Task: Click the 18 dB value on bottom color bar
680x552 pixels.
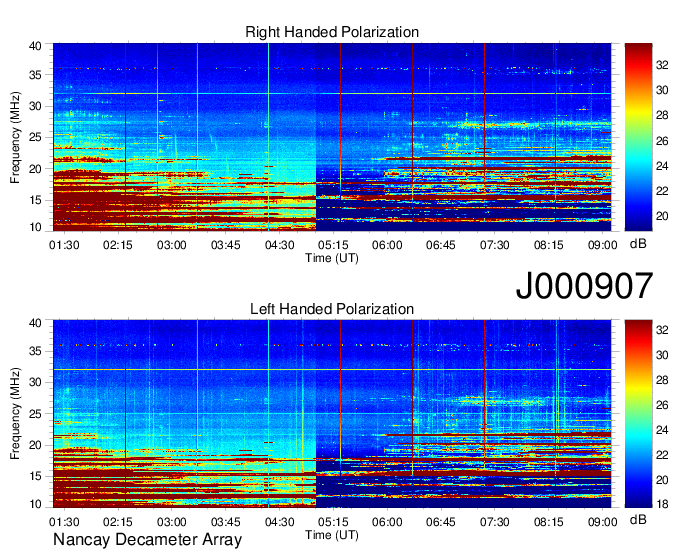Action: coord(662,504)
